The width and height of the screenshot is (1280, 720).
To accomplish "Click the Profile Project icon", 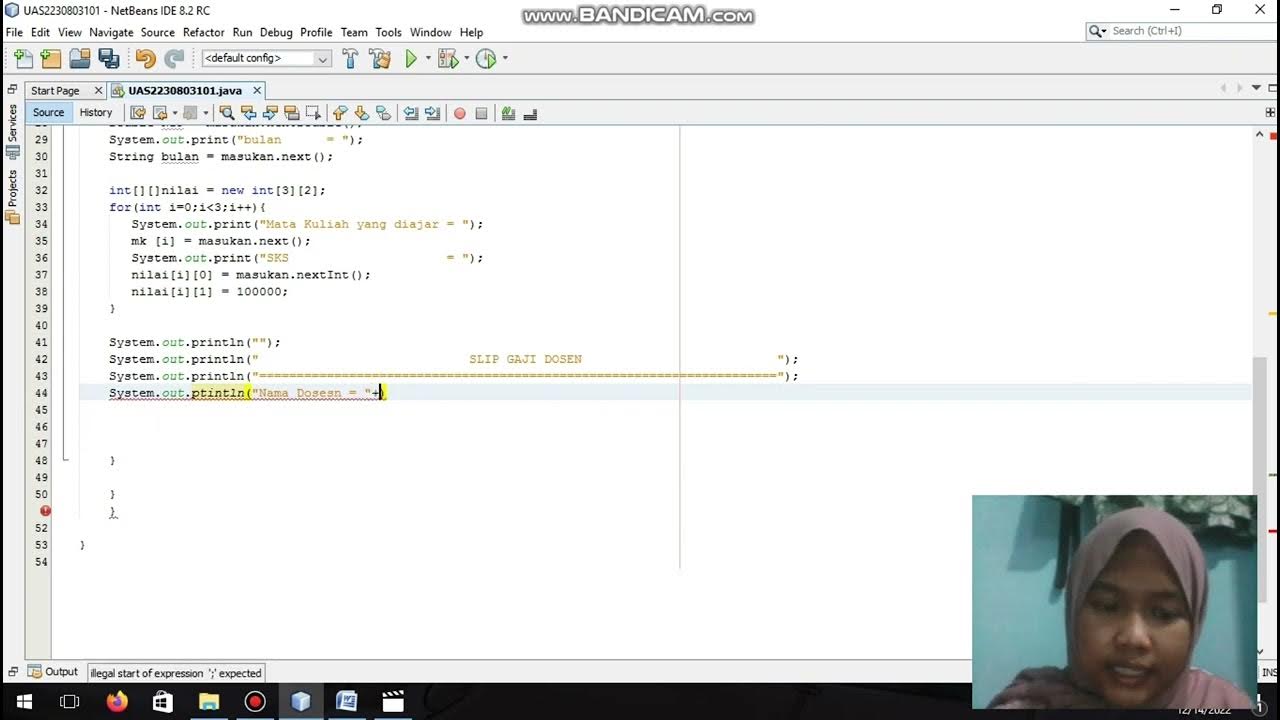I will [x=486, y=59].
